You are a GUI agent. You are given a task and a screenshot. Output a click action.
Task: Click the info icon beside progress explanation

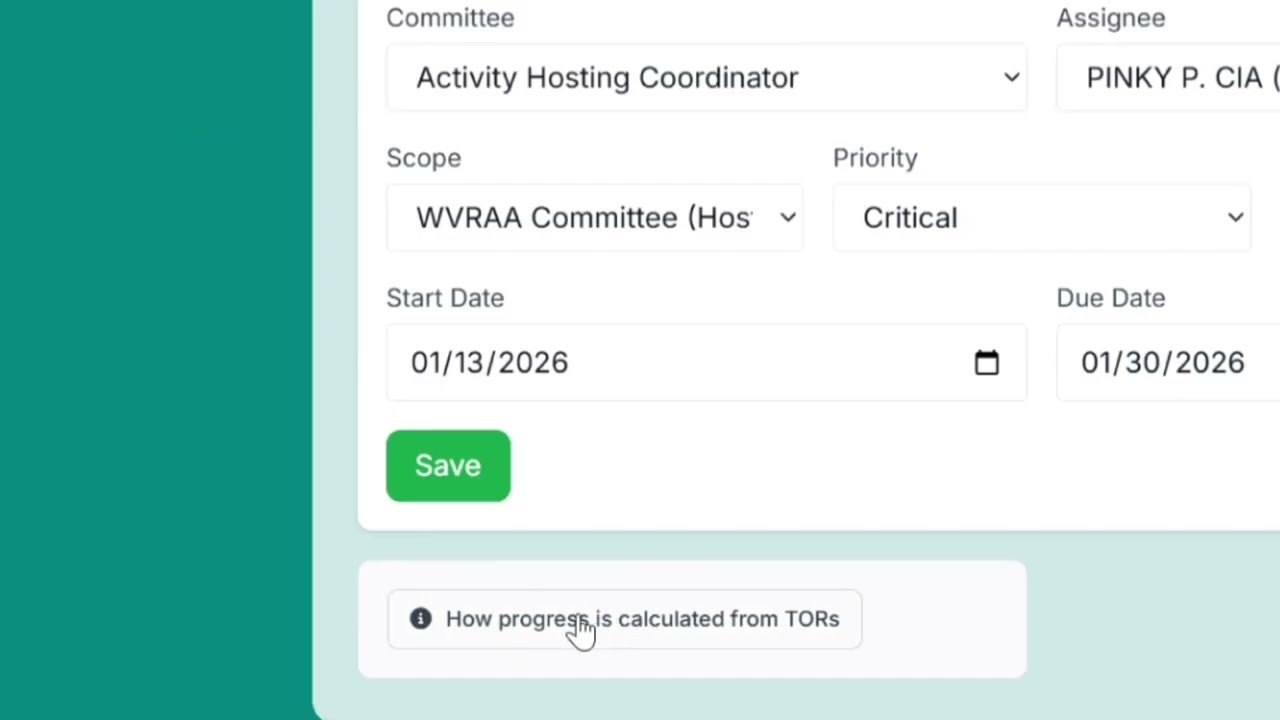(421, 619)
